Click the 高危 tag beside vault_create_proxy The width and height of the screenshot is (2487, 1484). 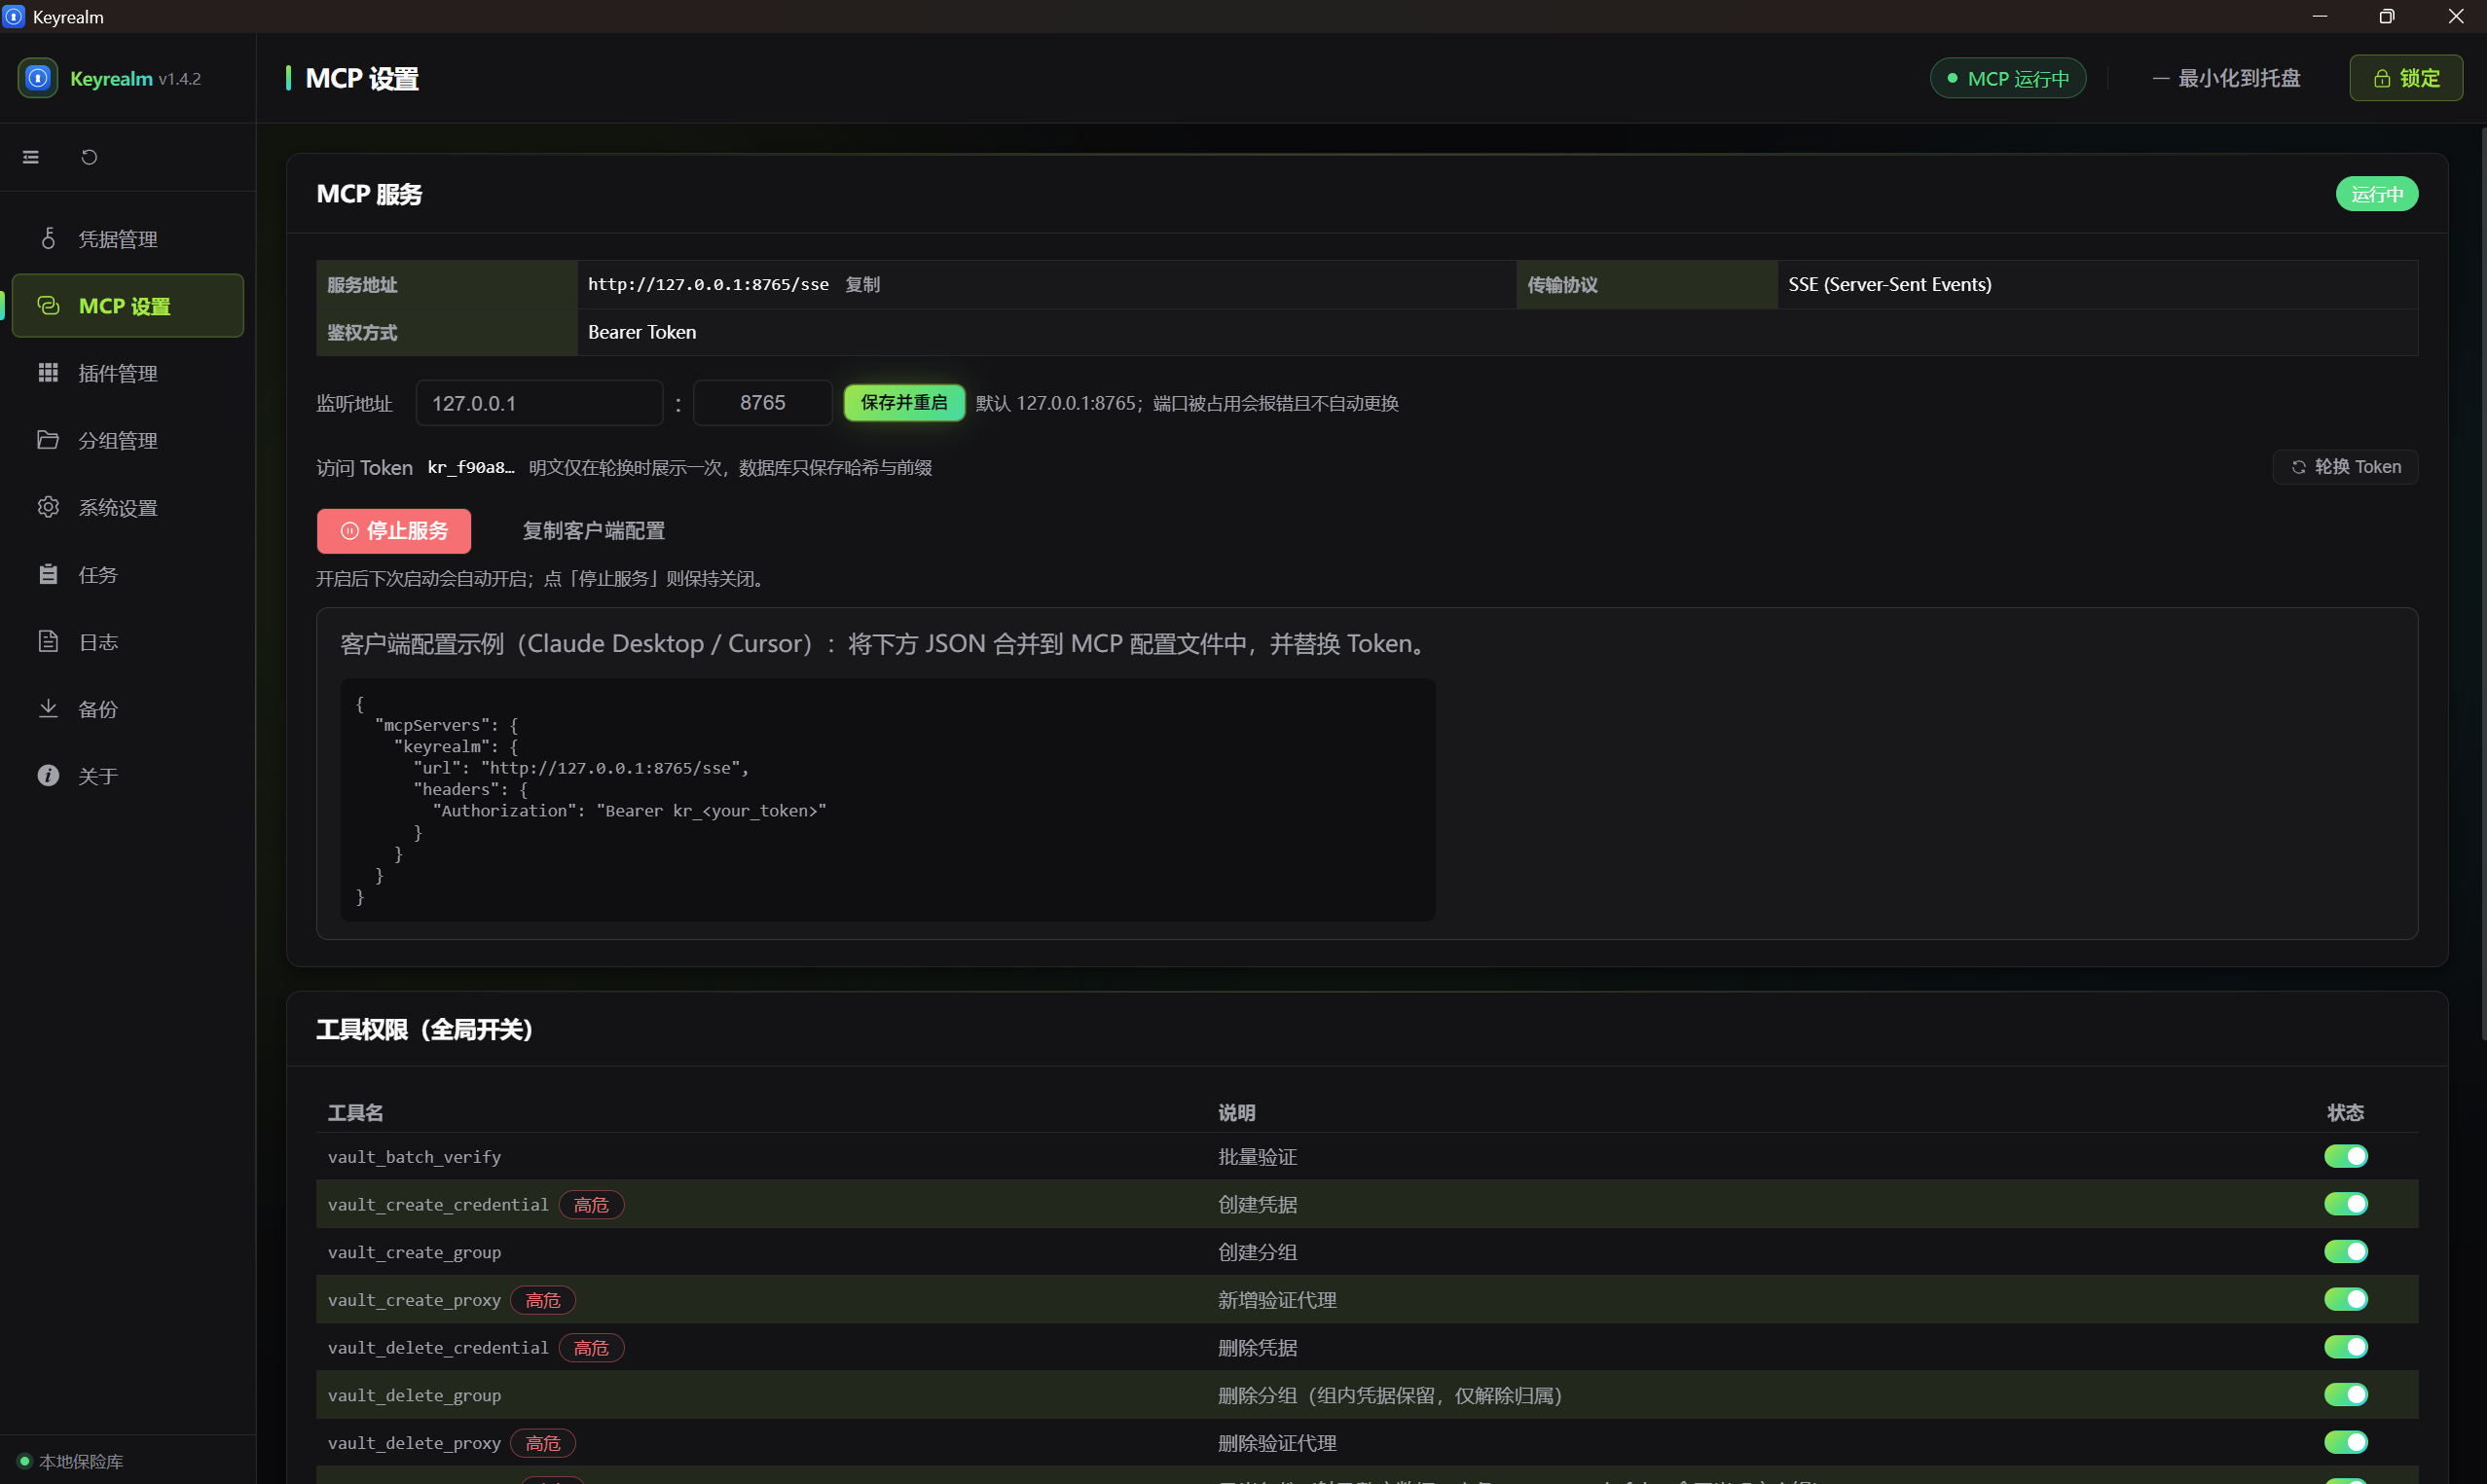(x=543, y=1300)
